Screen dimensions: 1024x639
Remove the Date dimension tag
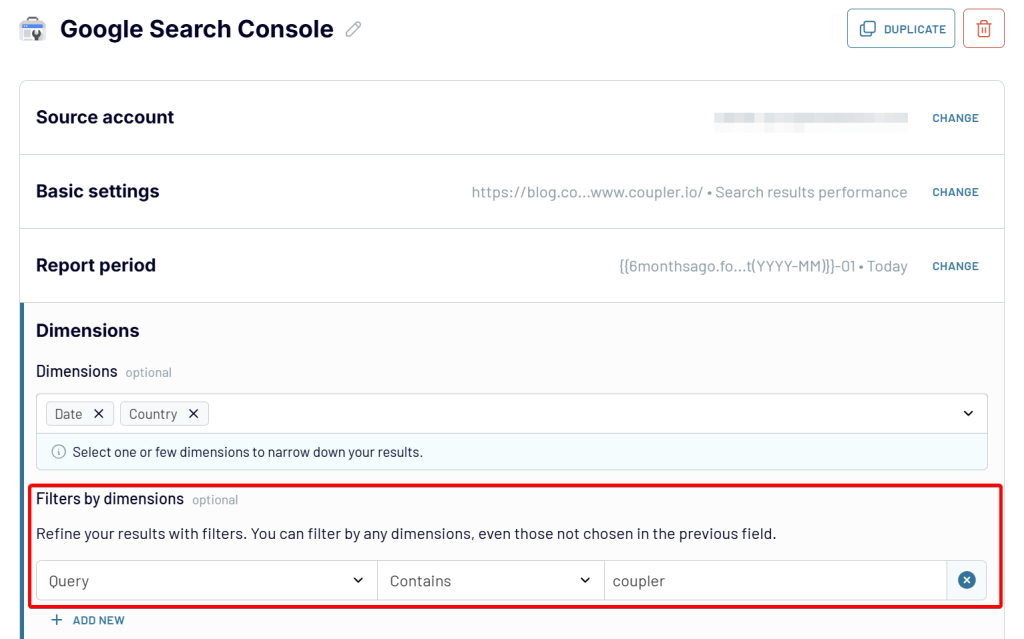tap(99, 414)
